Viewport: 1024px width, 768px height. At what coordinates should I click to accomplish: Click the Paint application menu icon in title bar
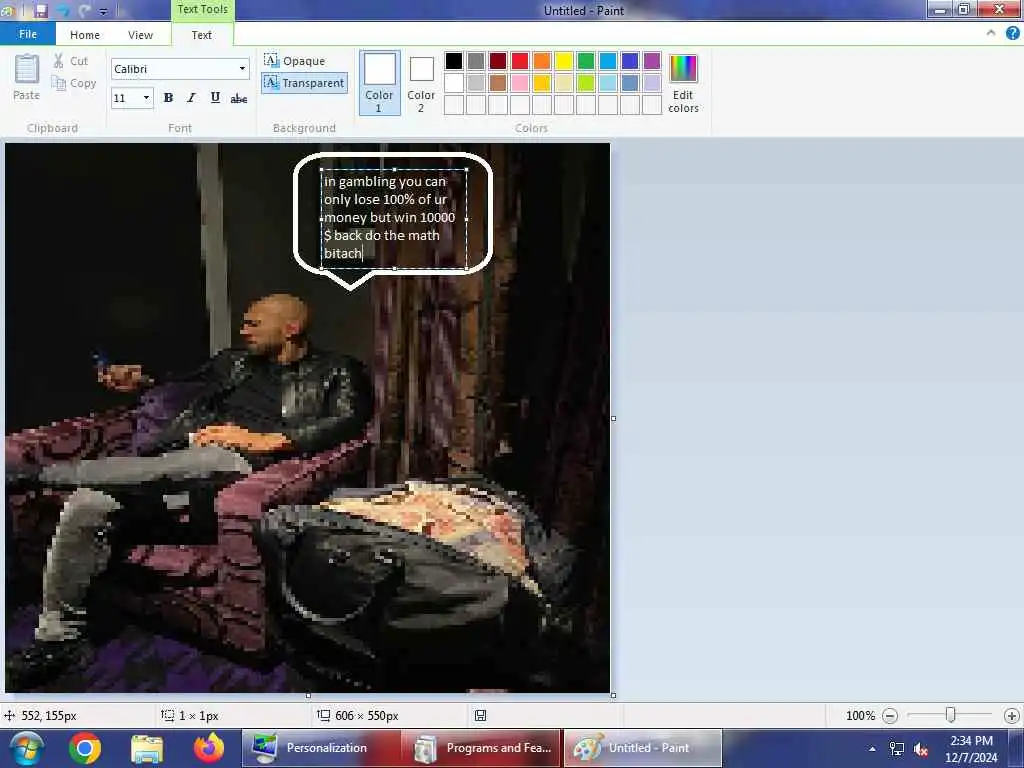[7, 10]
